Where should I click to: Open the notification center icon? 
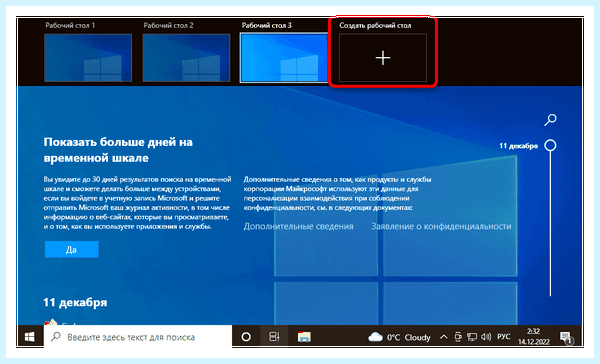pos(566,337)
